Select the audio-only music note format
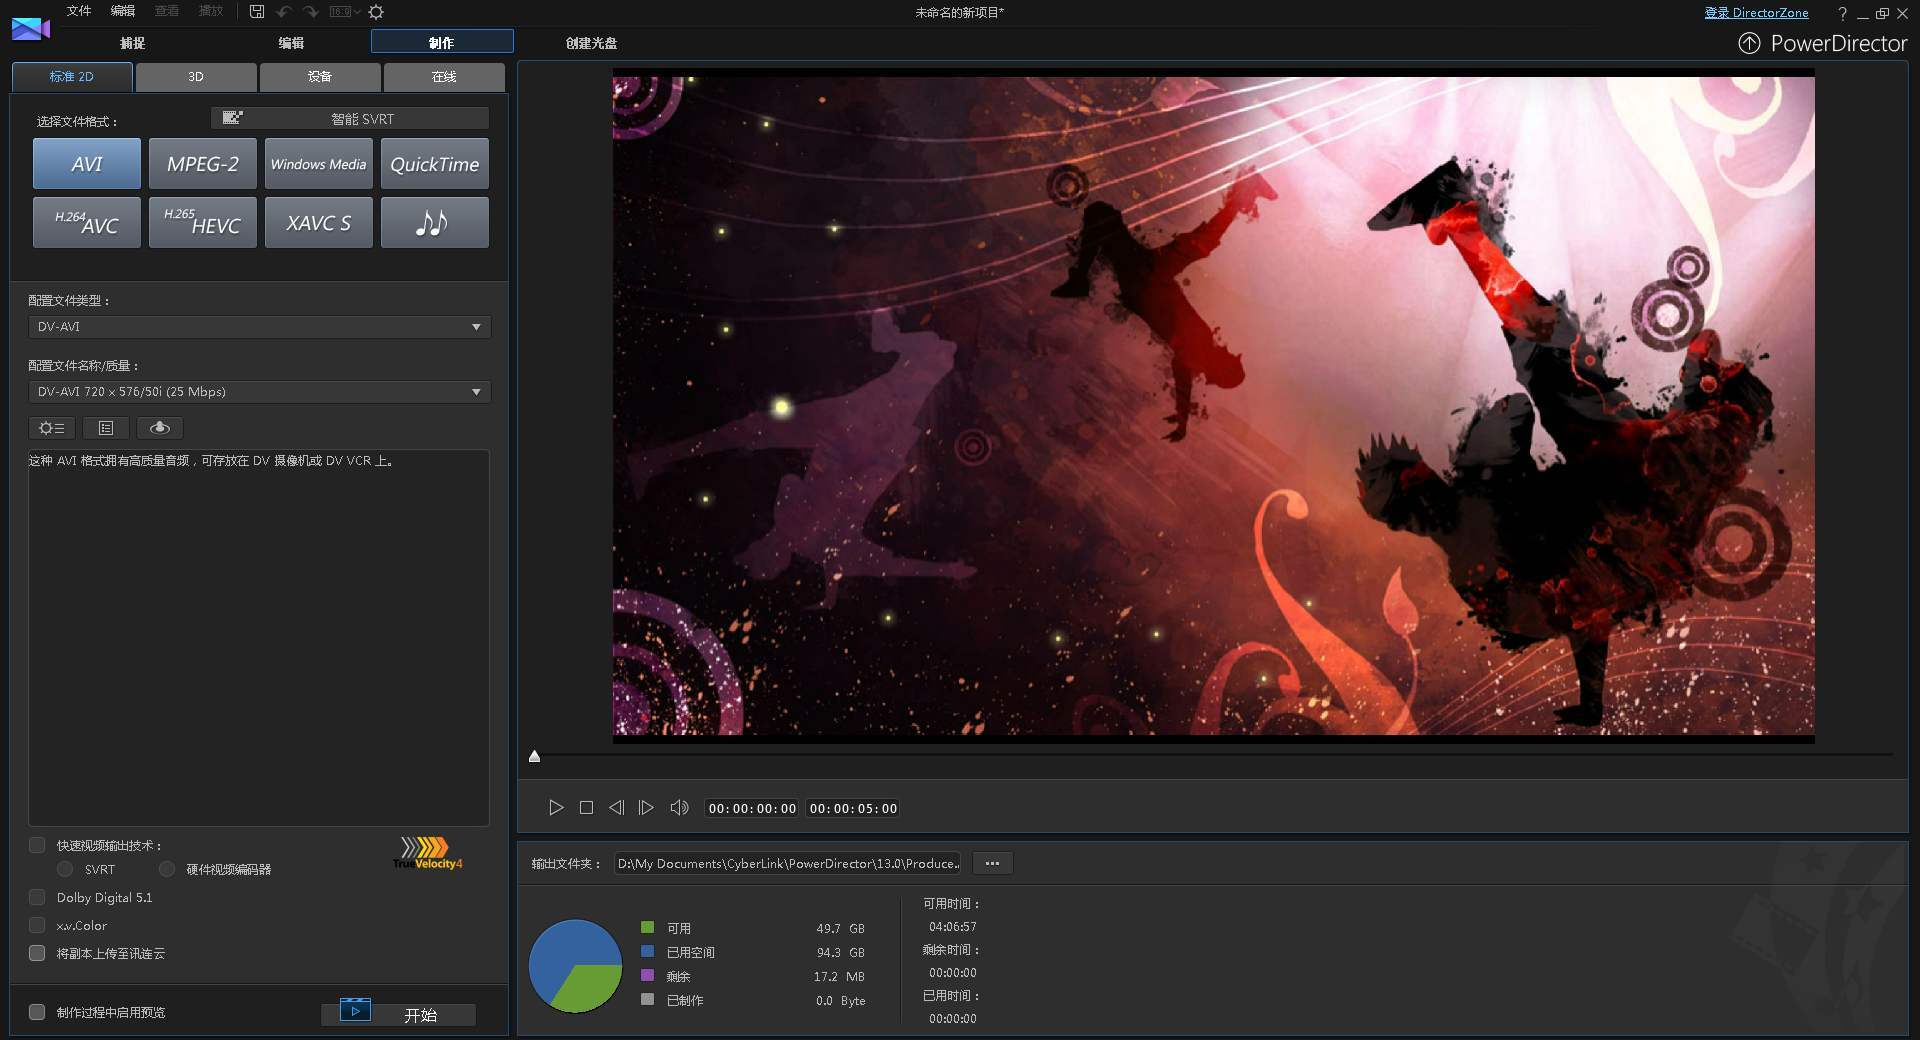This screenshot has width=1920, height=1040. point(434,222)
